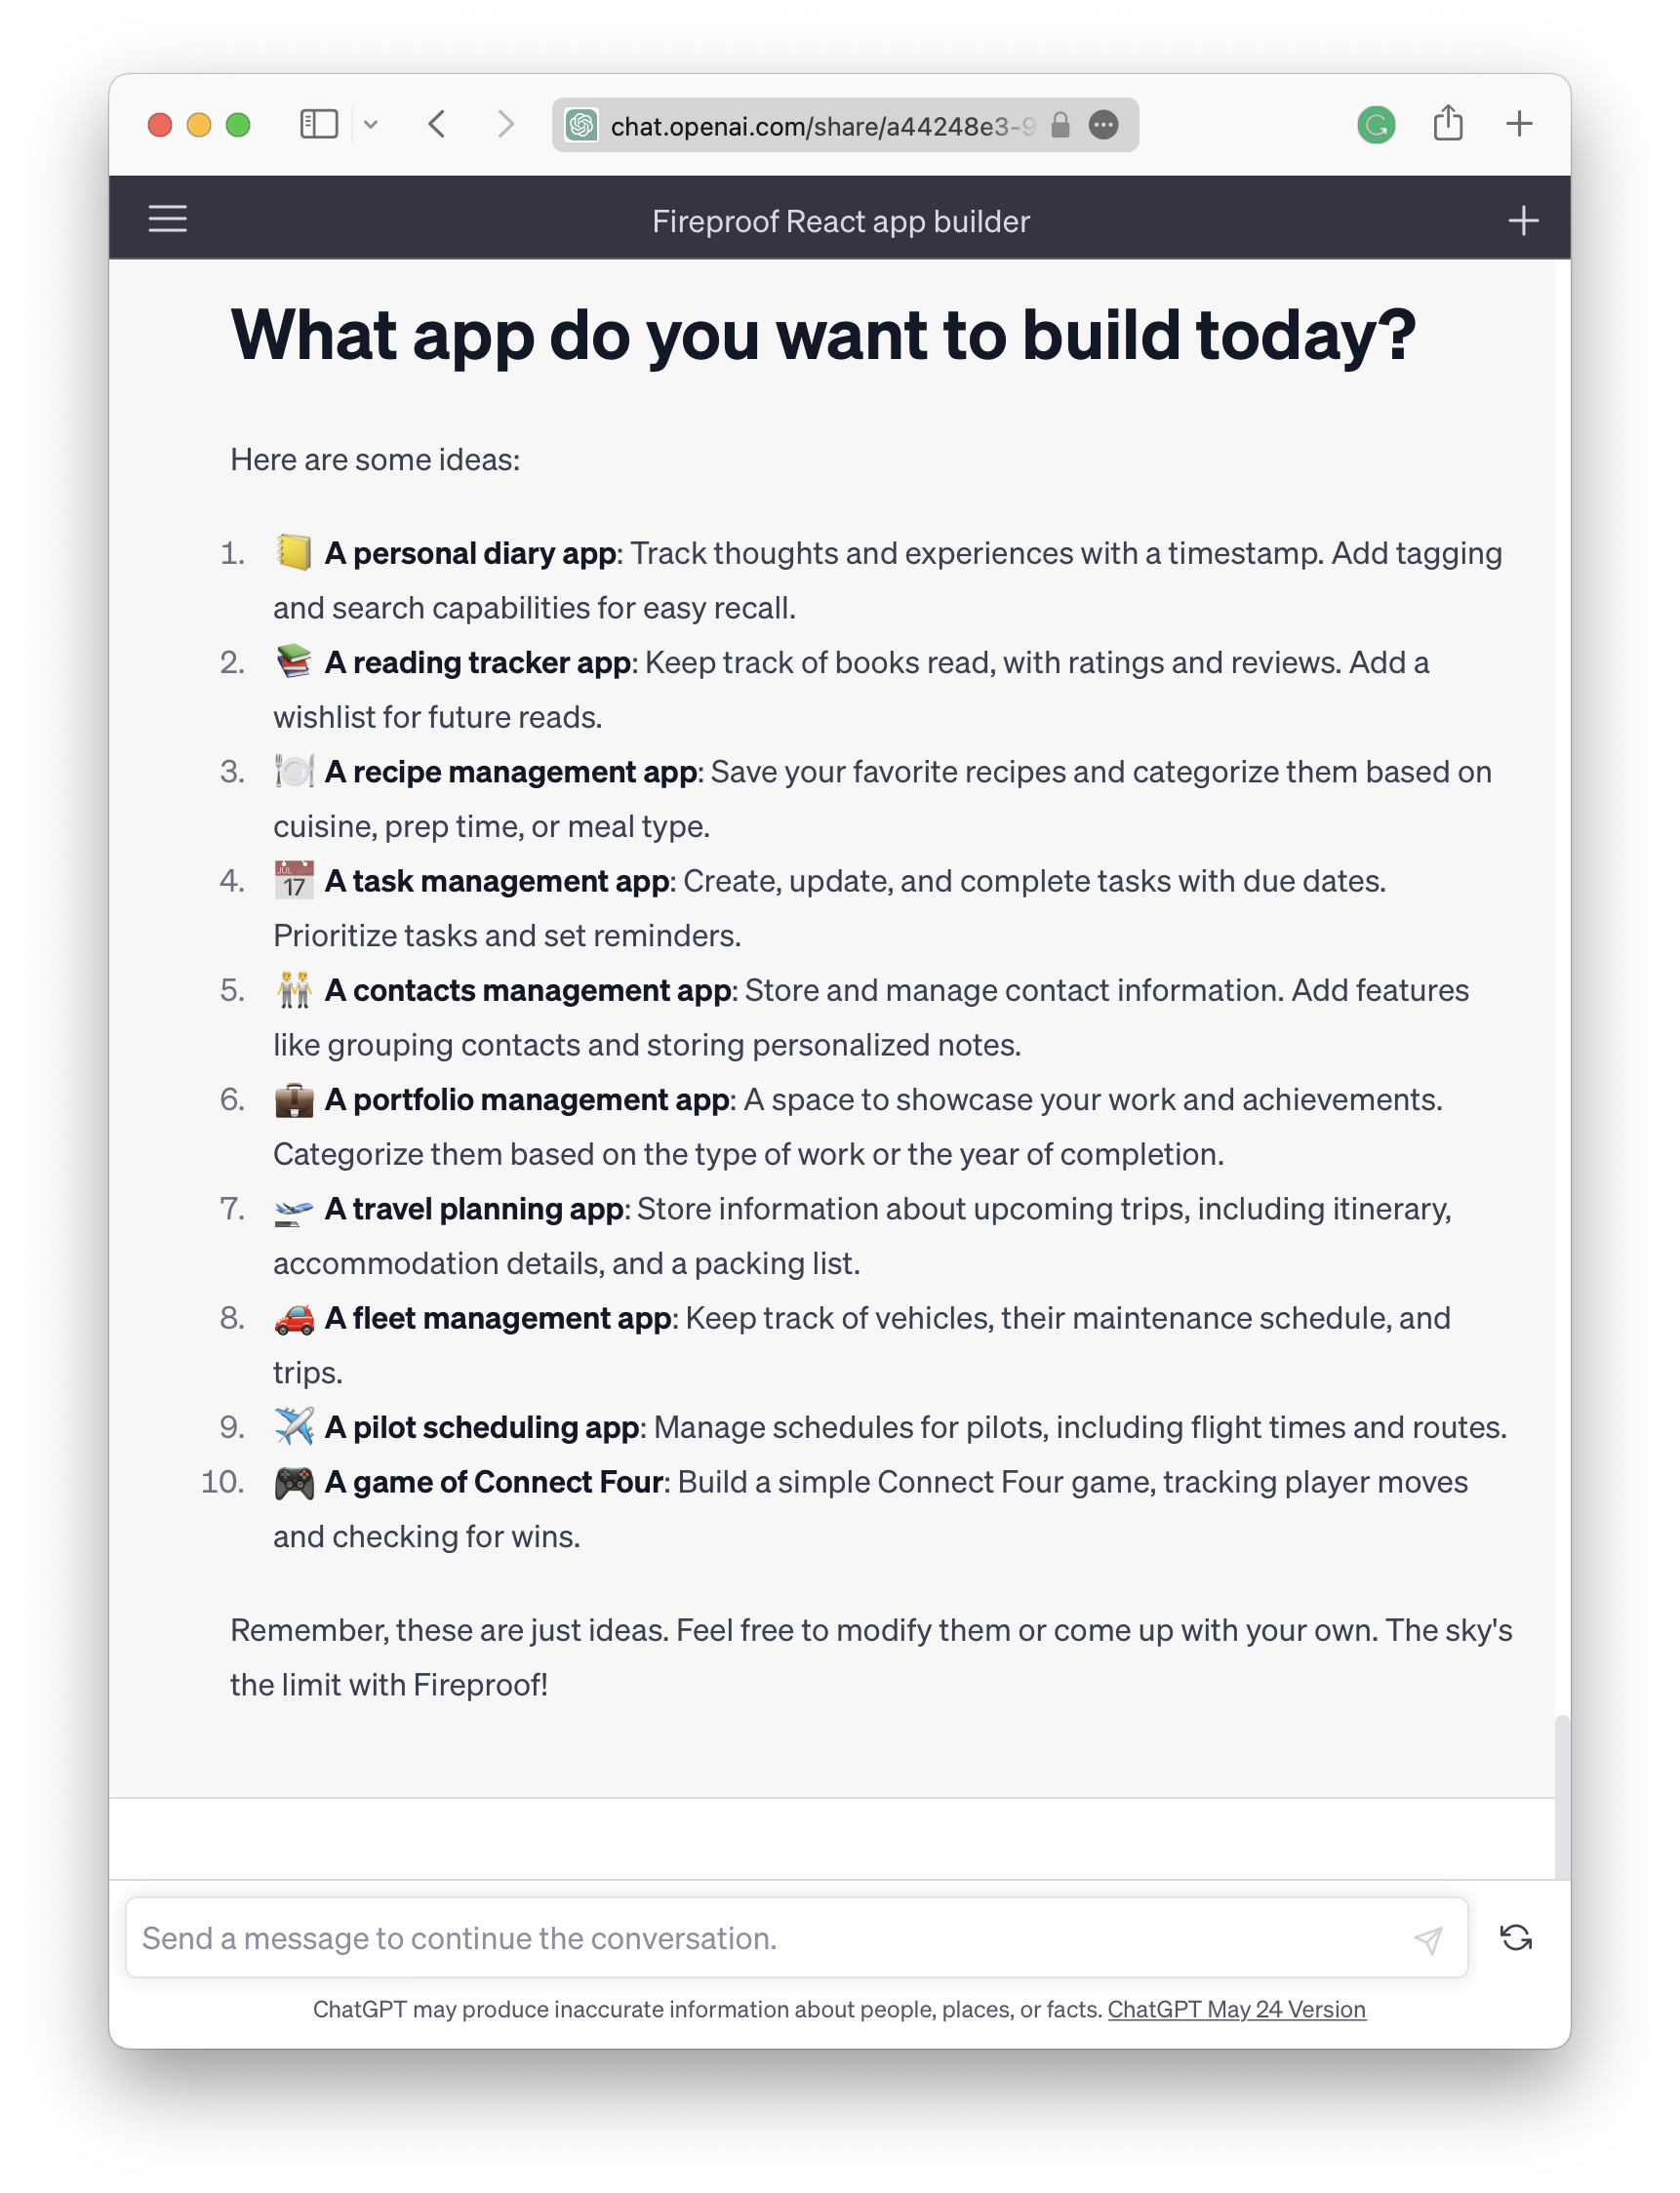Open a new Safari tab

[1519, 124]
